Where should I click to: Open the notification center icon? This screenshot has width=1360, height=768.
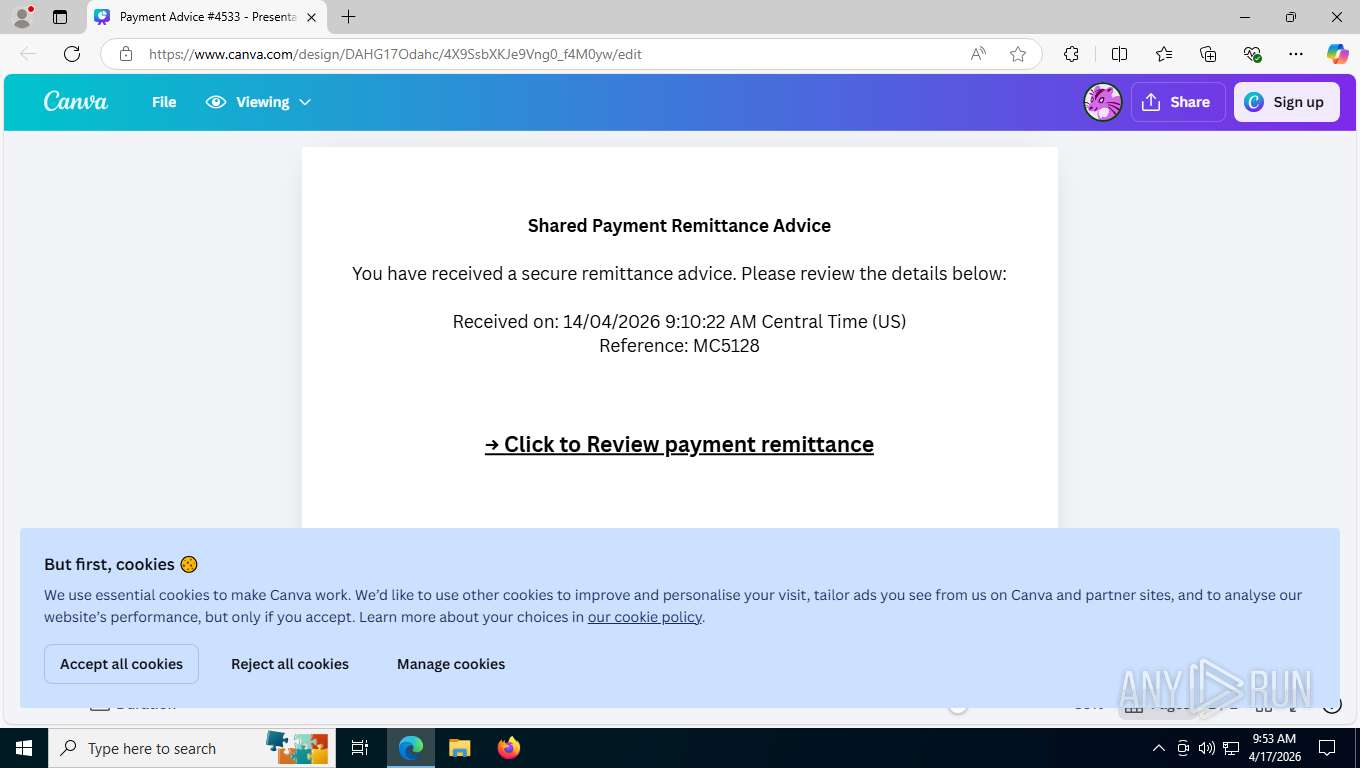[x=1327, y=748]
